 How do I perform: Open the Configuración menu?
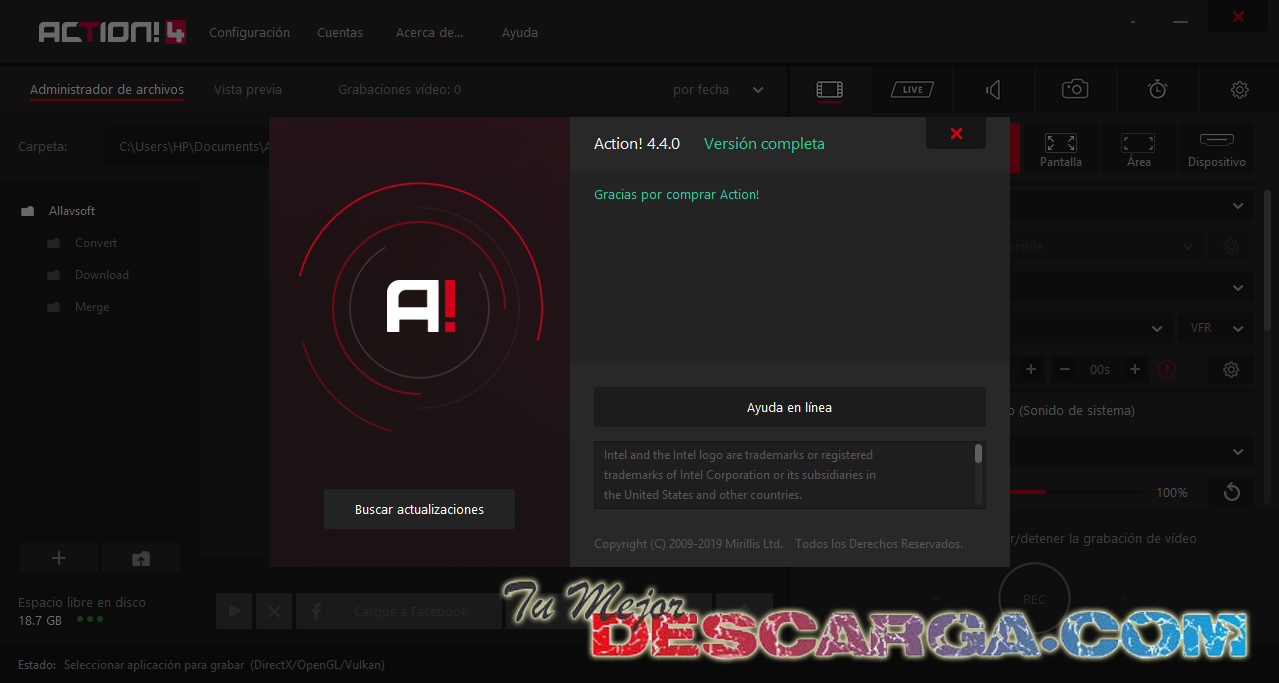(x=249, y=32)
